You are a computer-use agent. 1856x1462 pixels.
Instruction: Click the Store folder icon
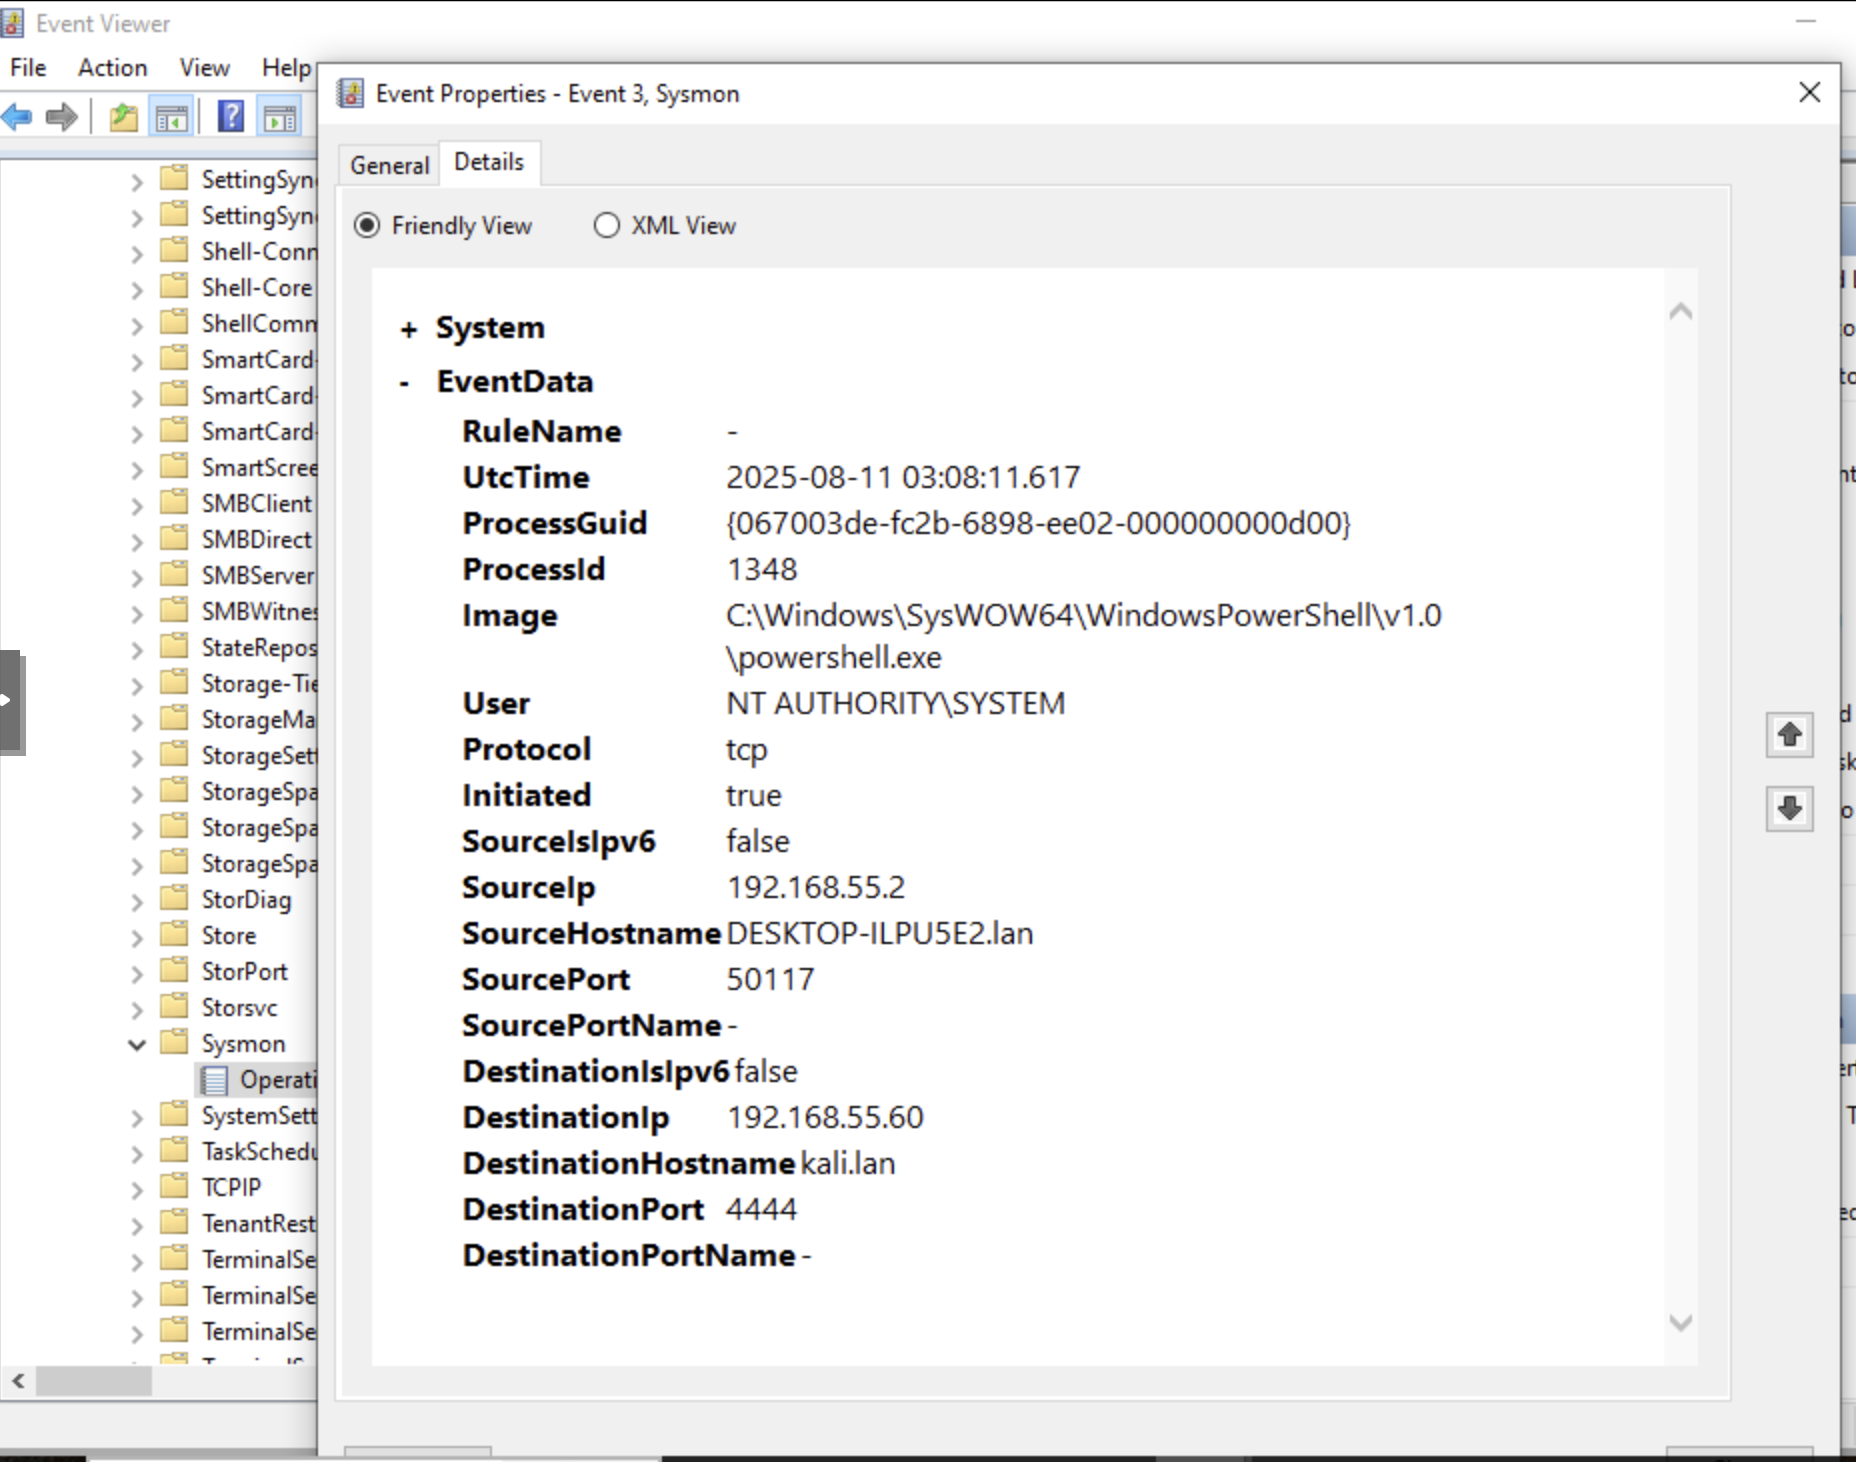point(174,935)
